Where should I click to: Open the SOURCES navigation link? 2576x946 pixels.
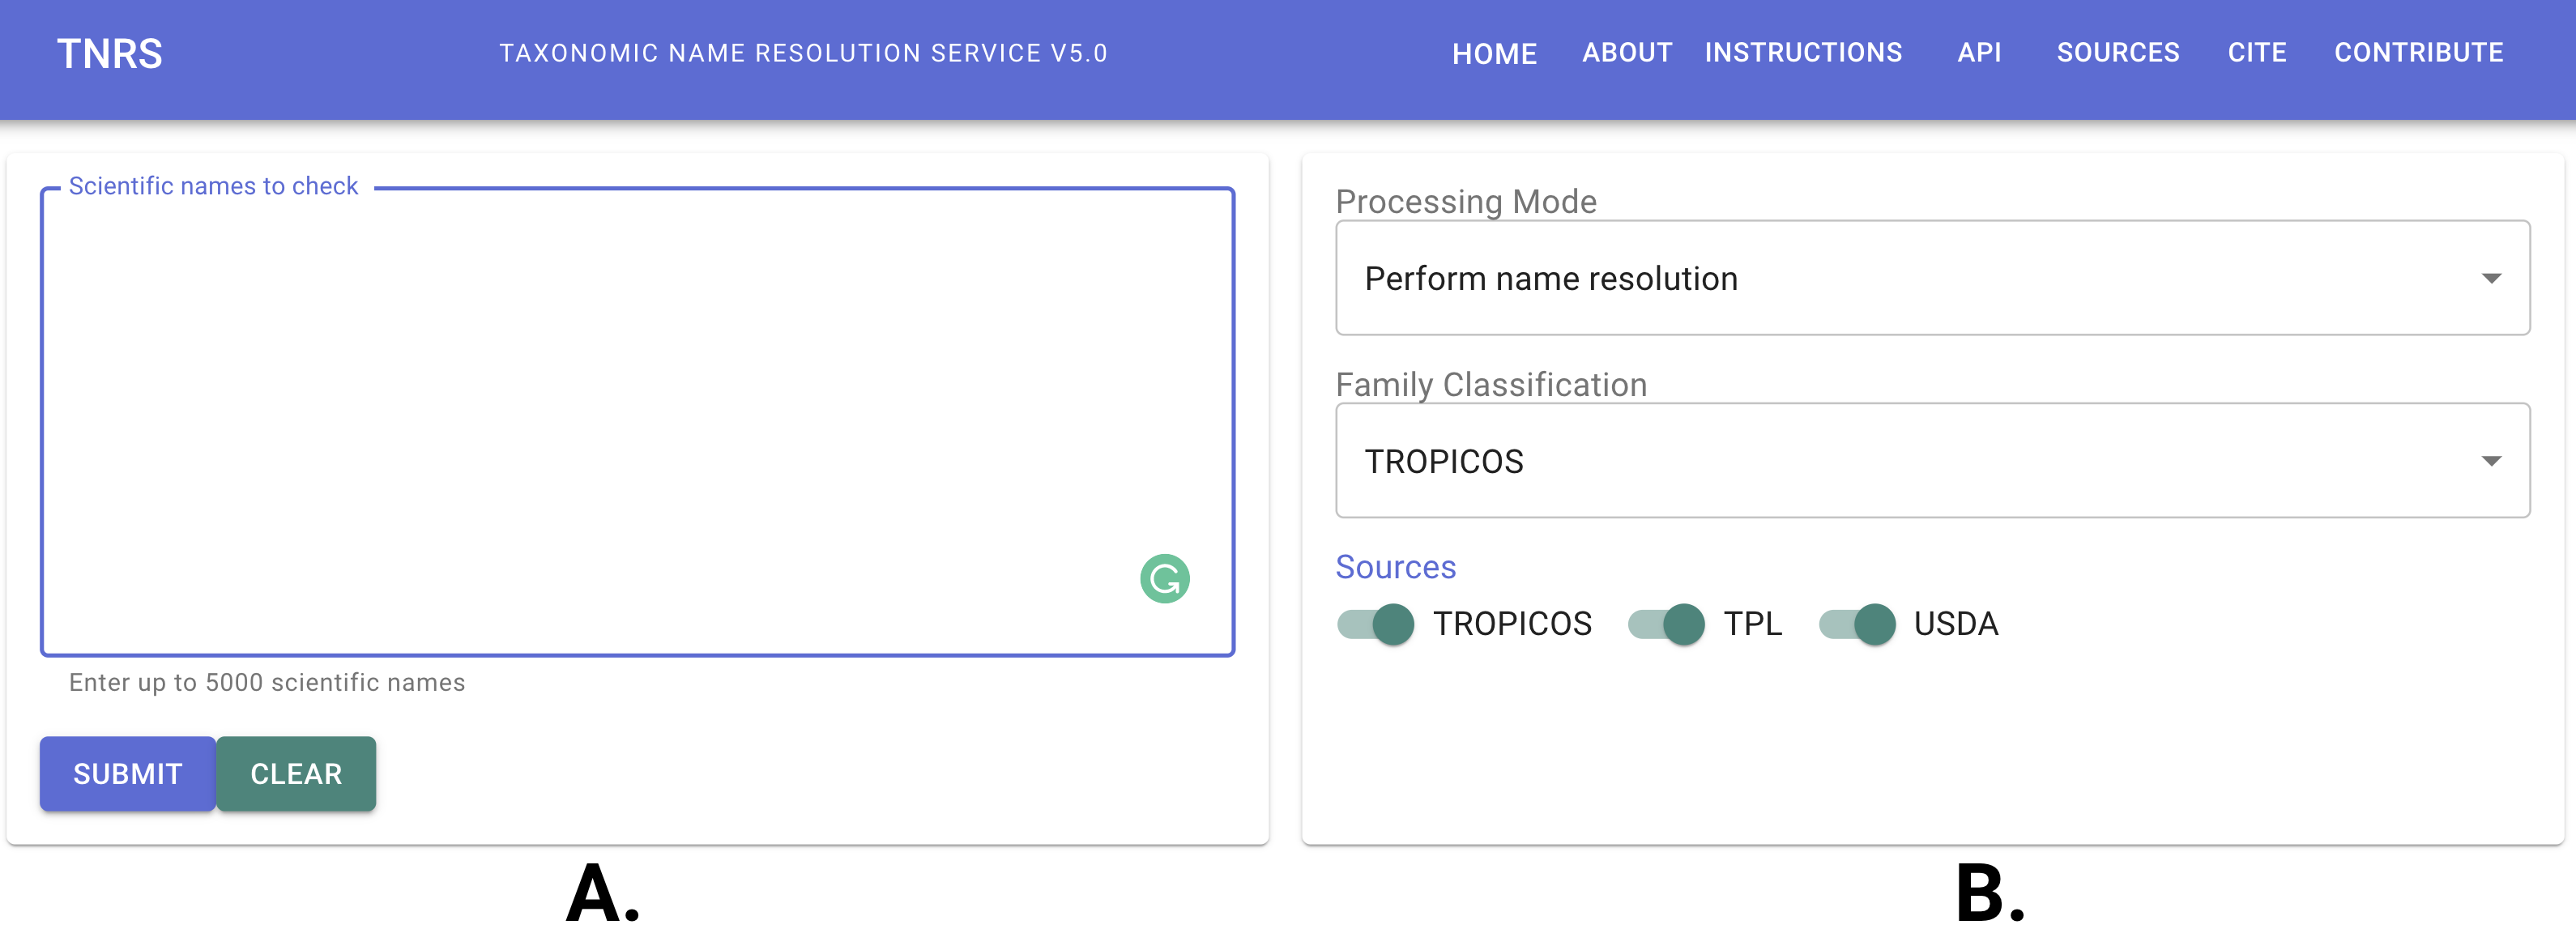[2117, 53]
